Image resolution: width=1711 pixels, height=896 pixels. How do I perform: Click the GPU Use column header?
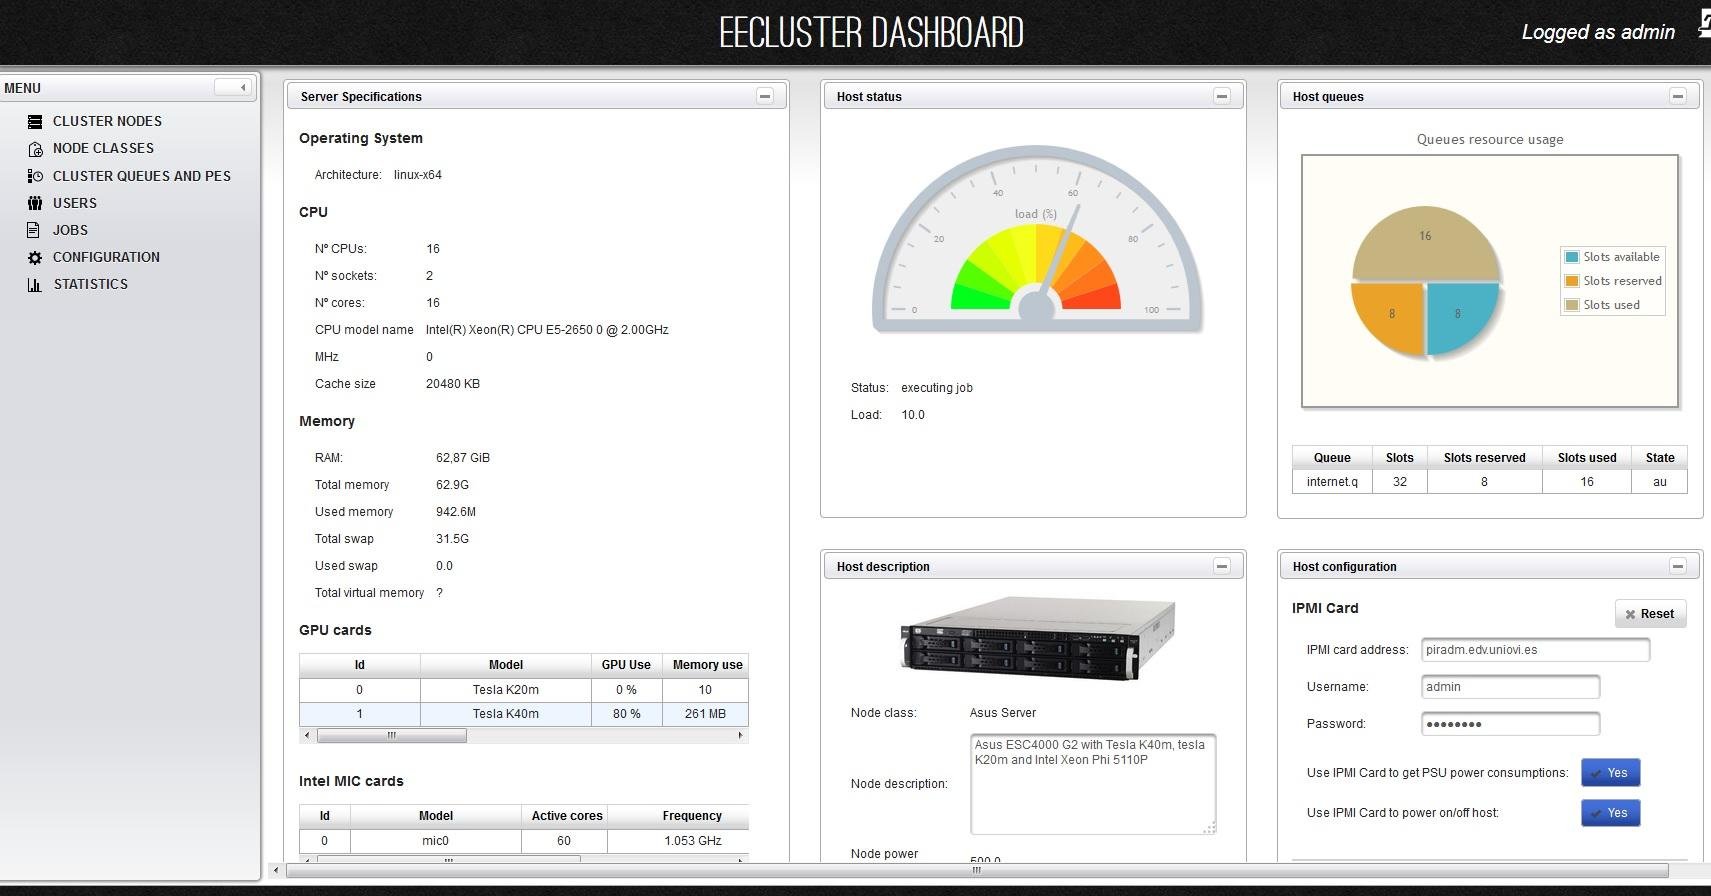[626, 665]
